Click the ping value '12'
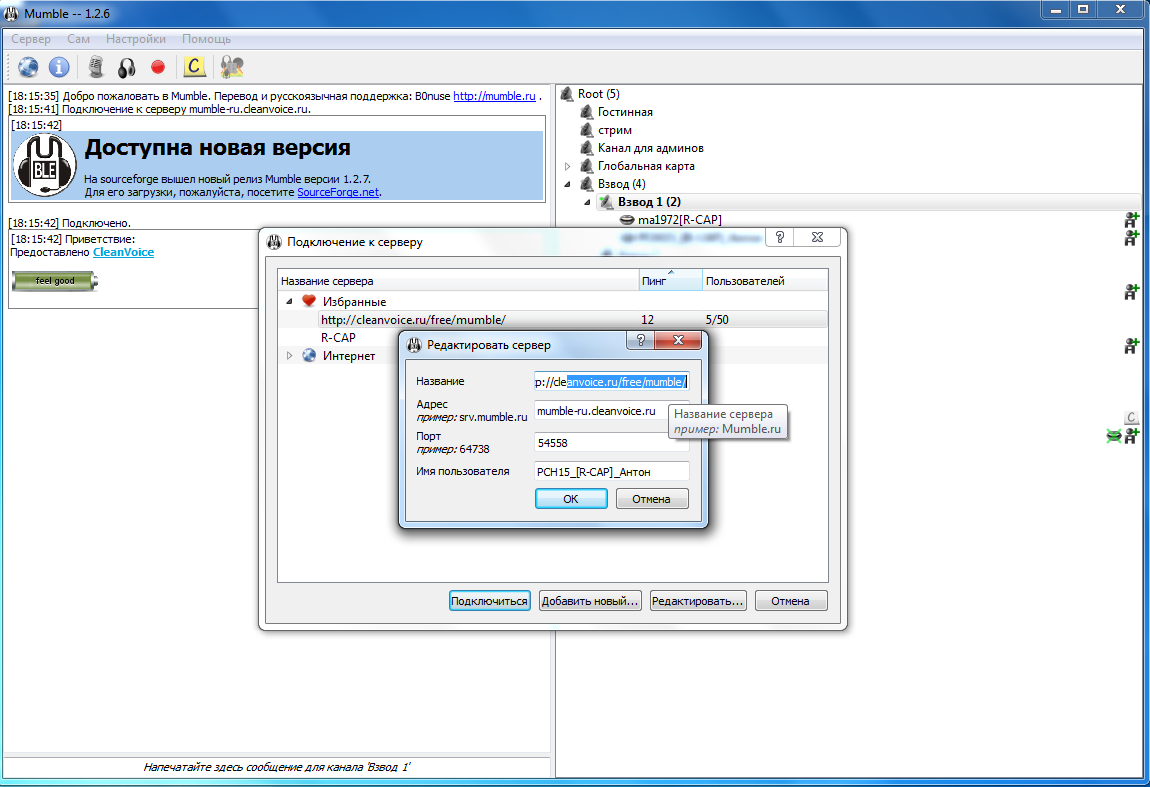 pos(647,320)
